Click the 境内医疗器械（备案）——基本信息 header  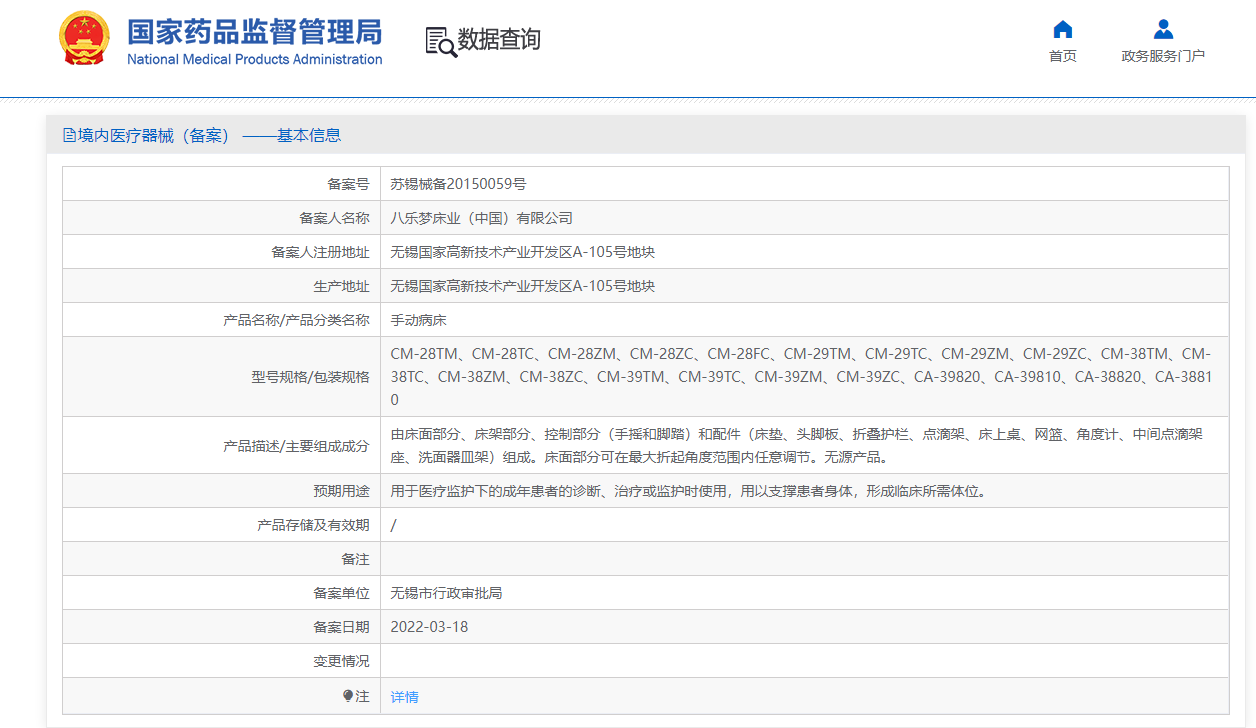[209, 135]
